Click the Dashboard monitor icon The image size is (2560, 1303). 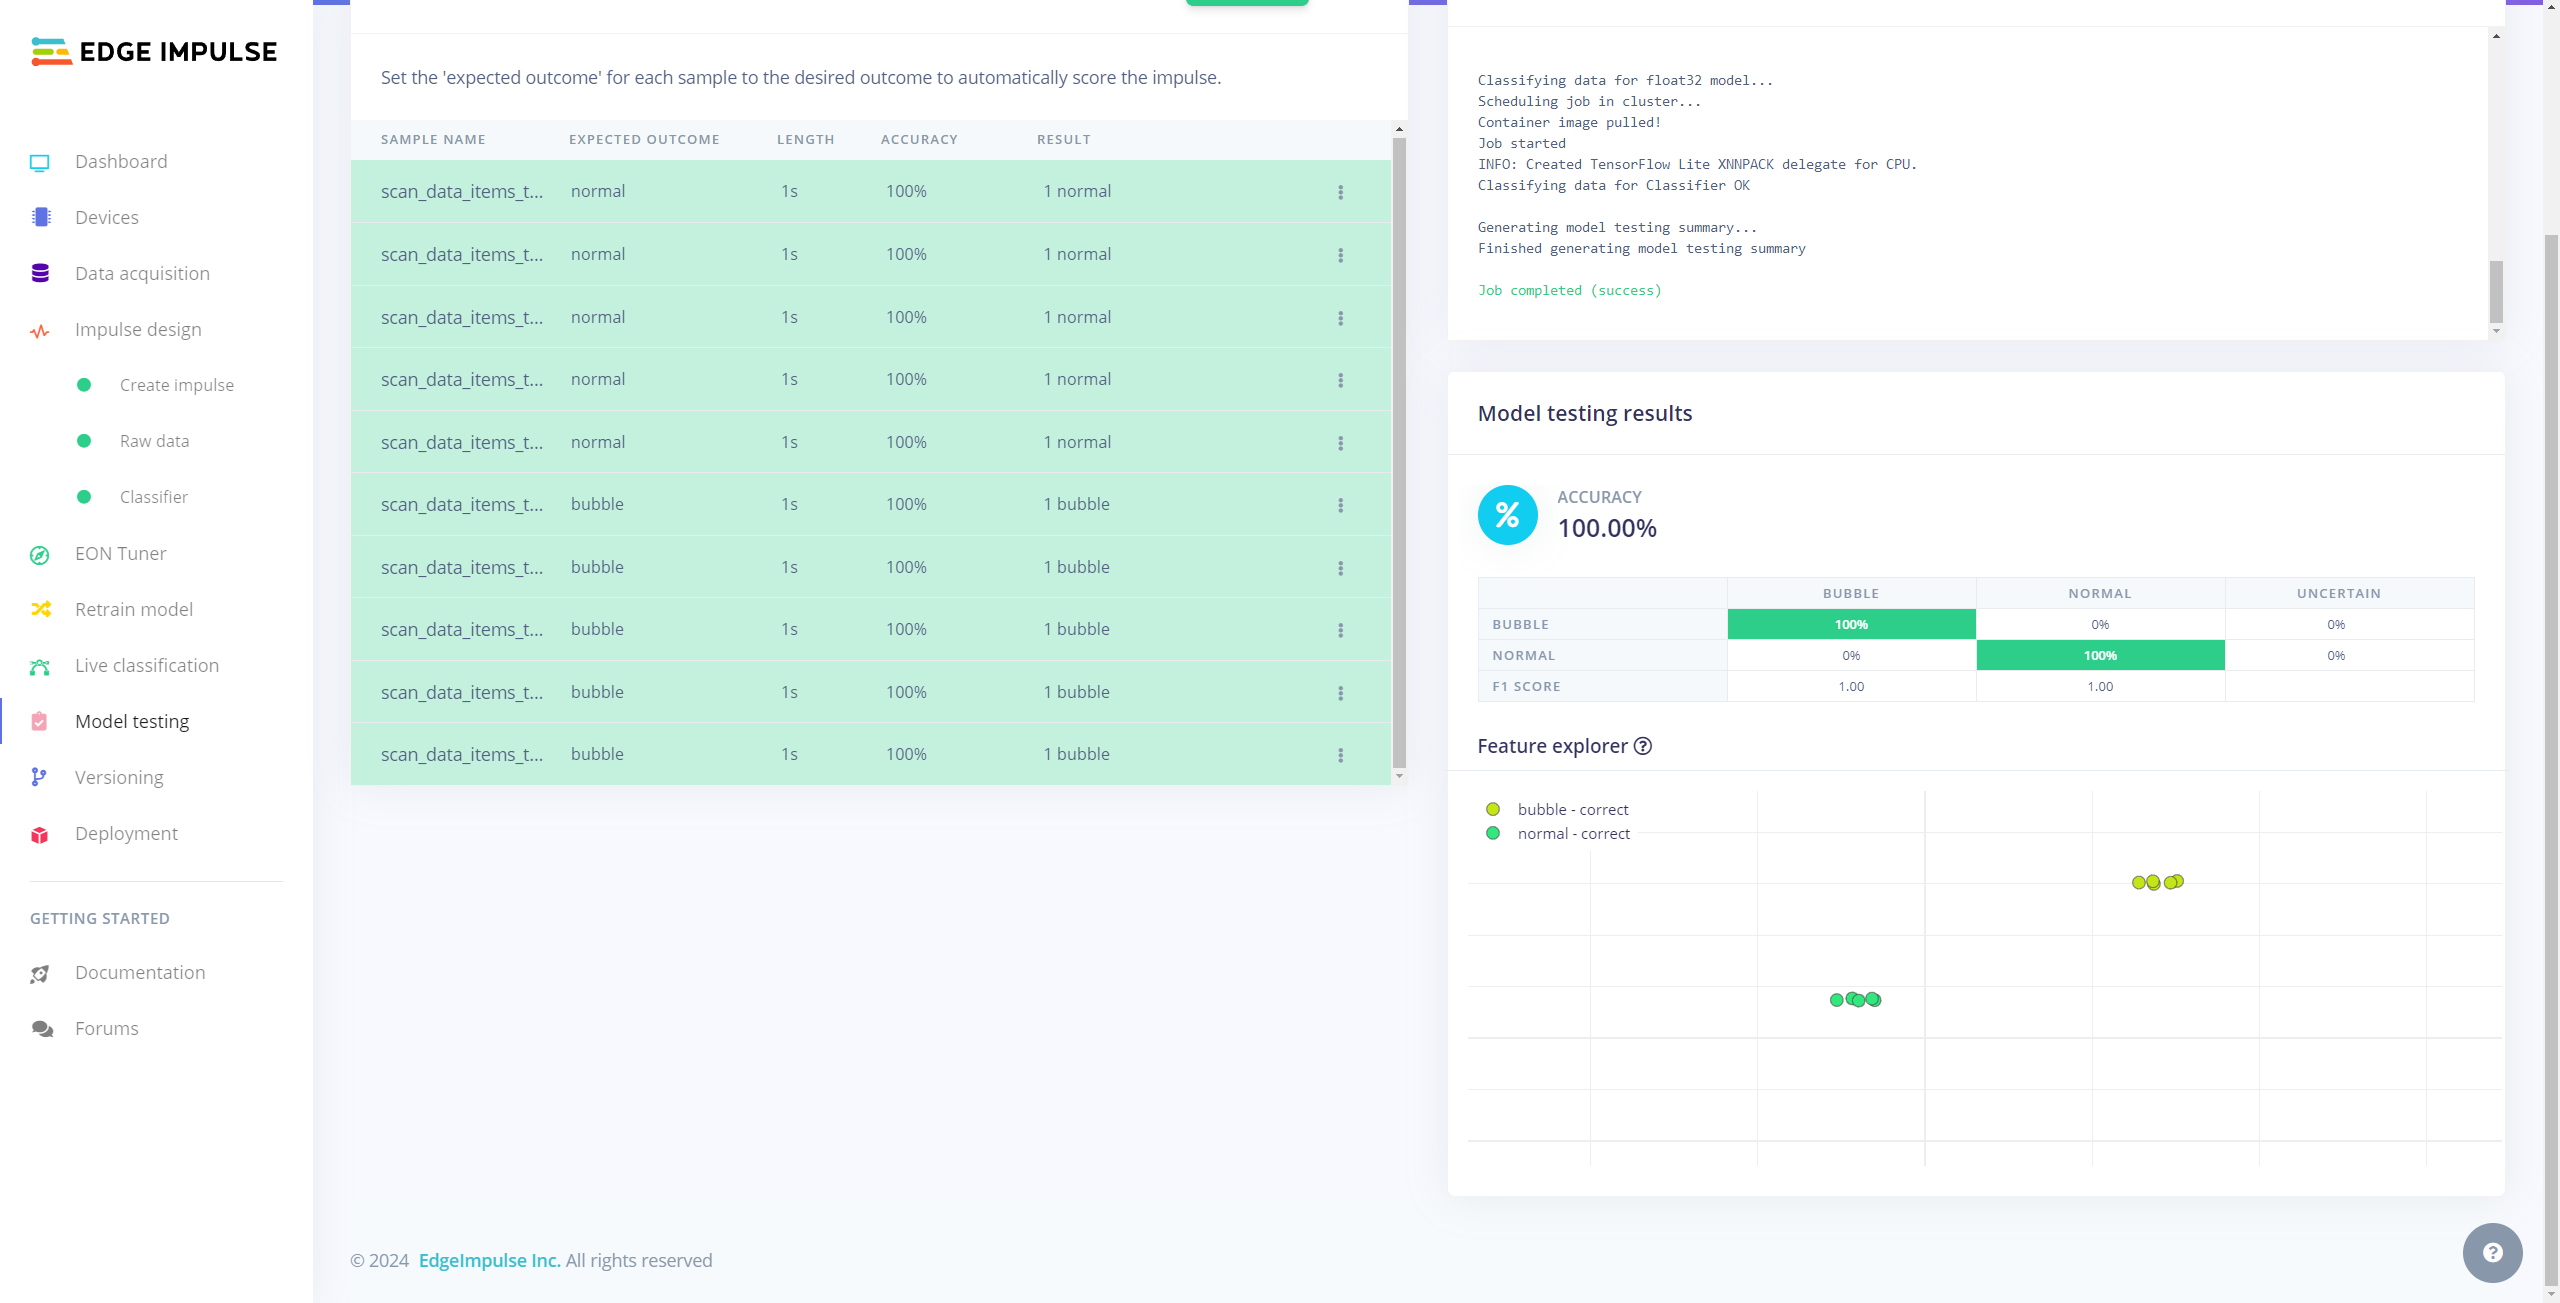40,162
